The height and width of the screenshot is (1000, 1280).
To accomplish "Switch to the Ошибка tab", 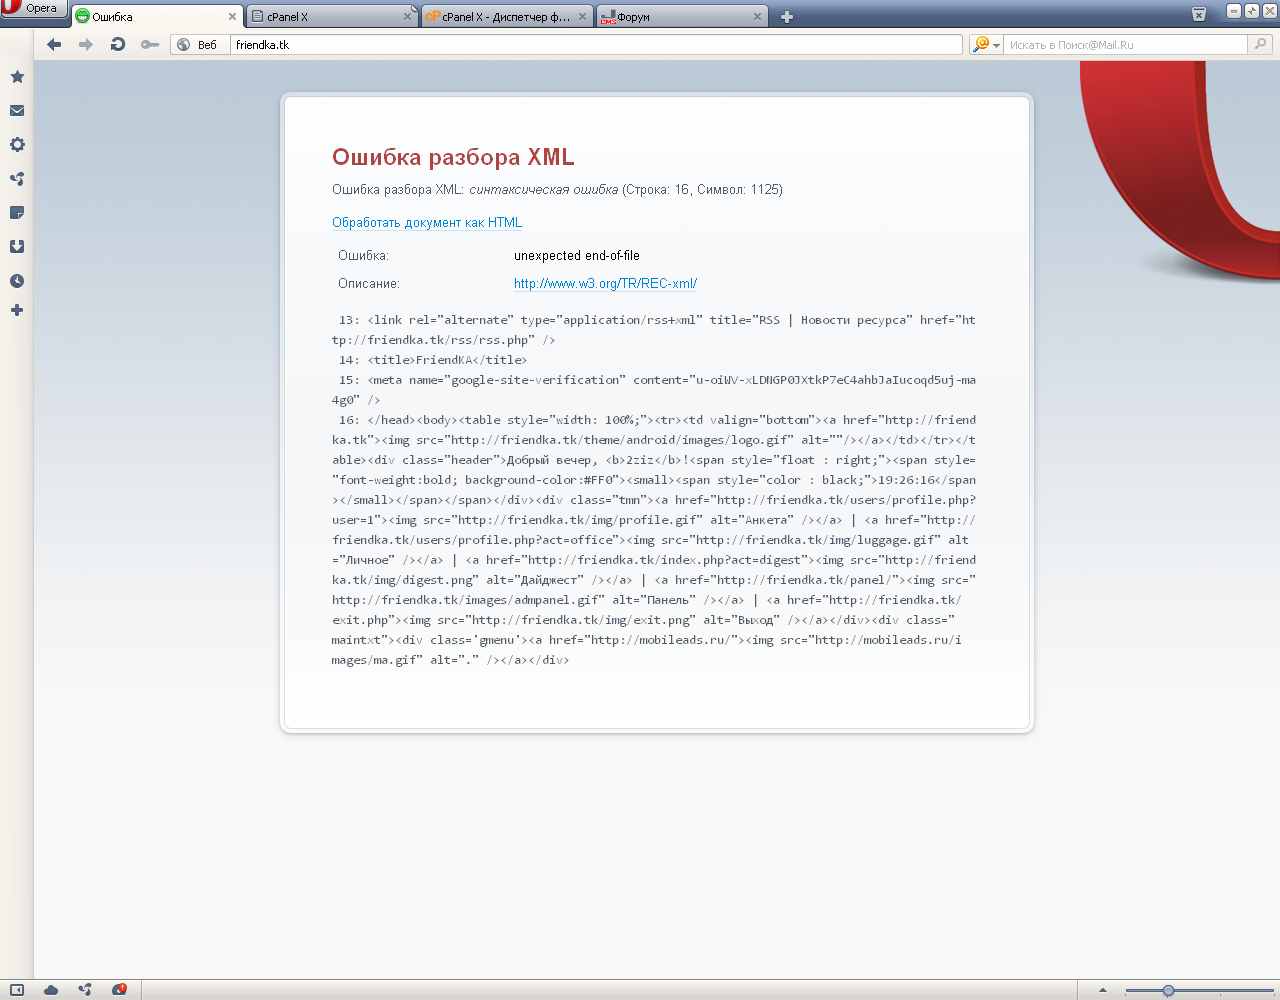I will [x=157, y=16].
